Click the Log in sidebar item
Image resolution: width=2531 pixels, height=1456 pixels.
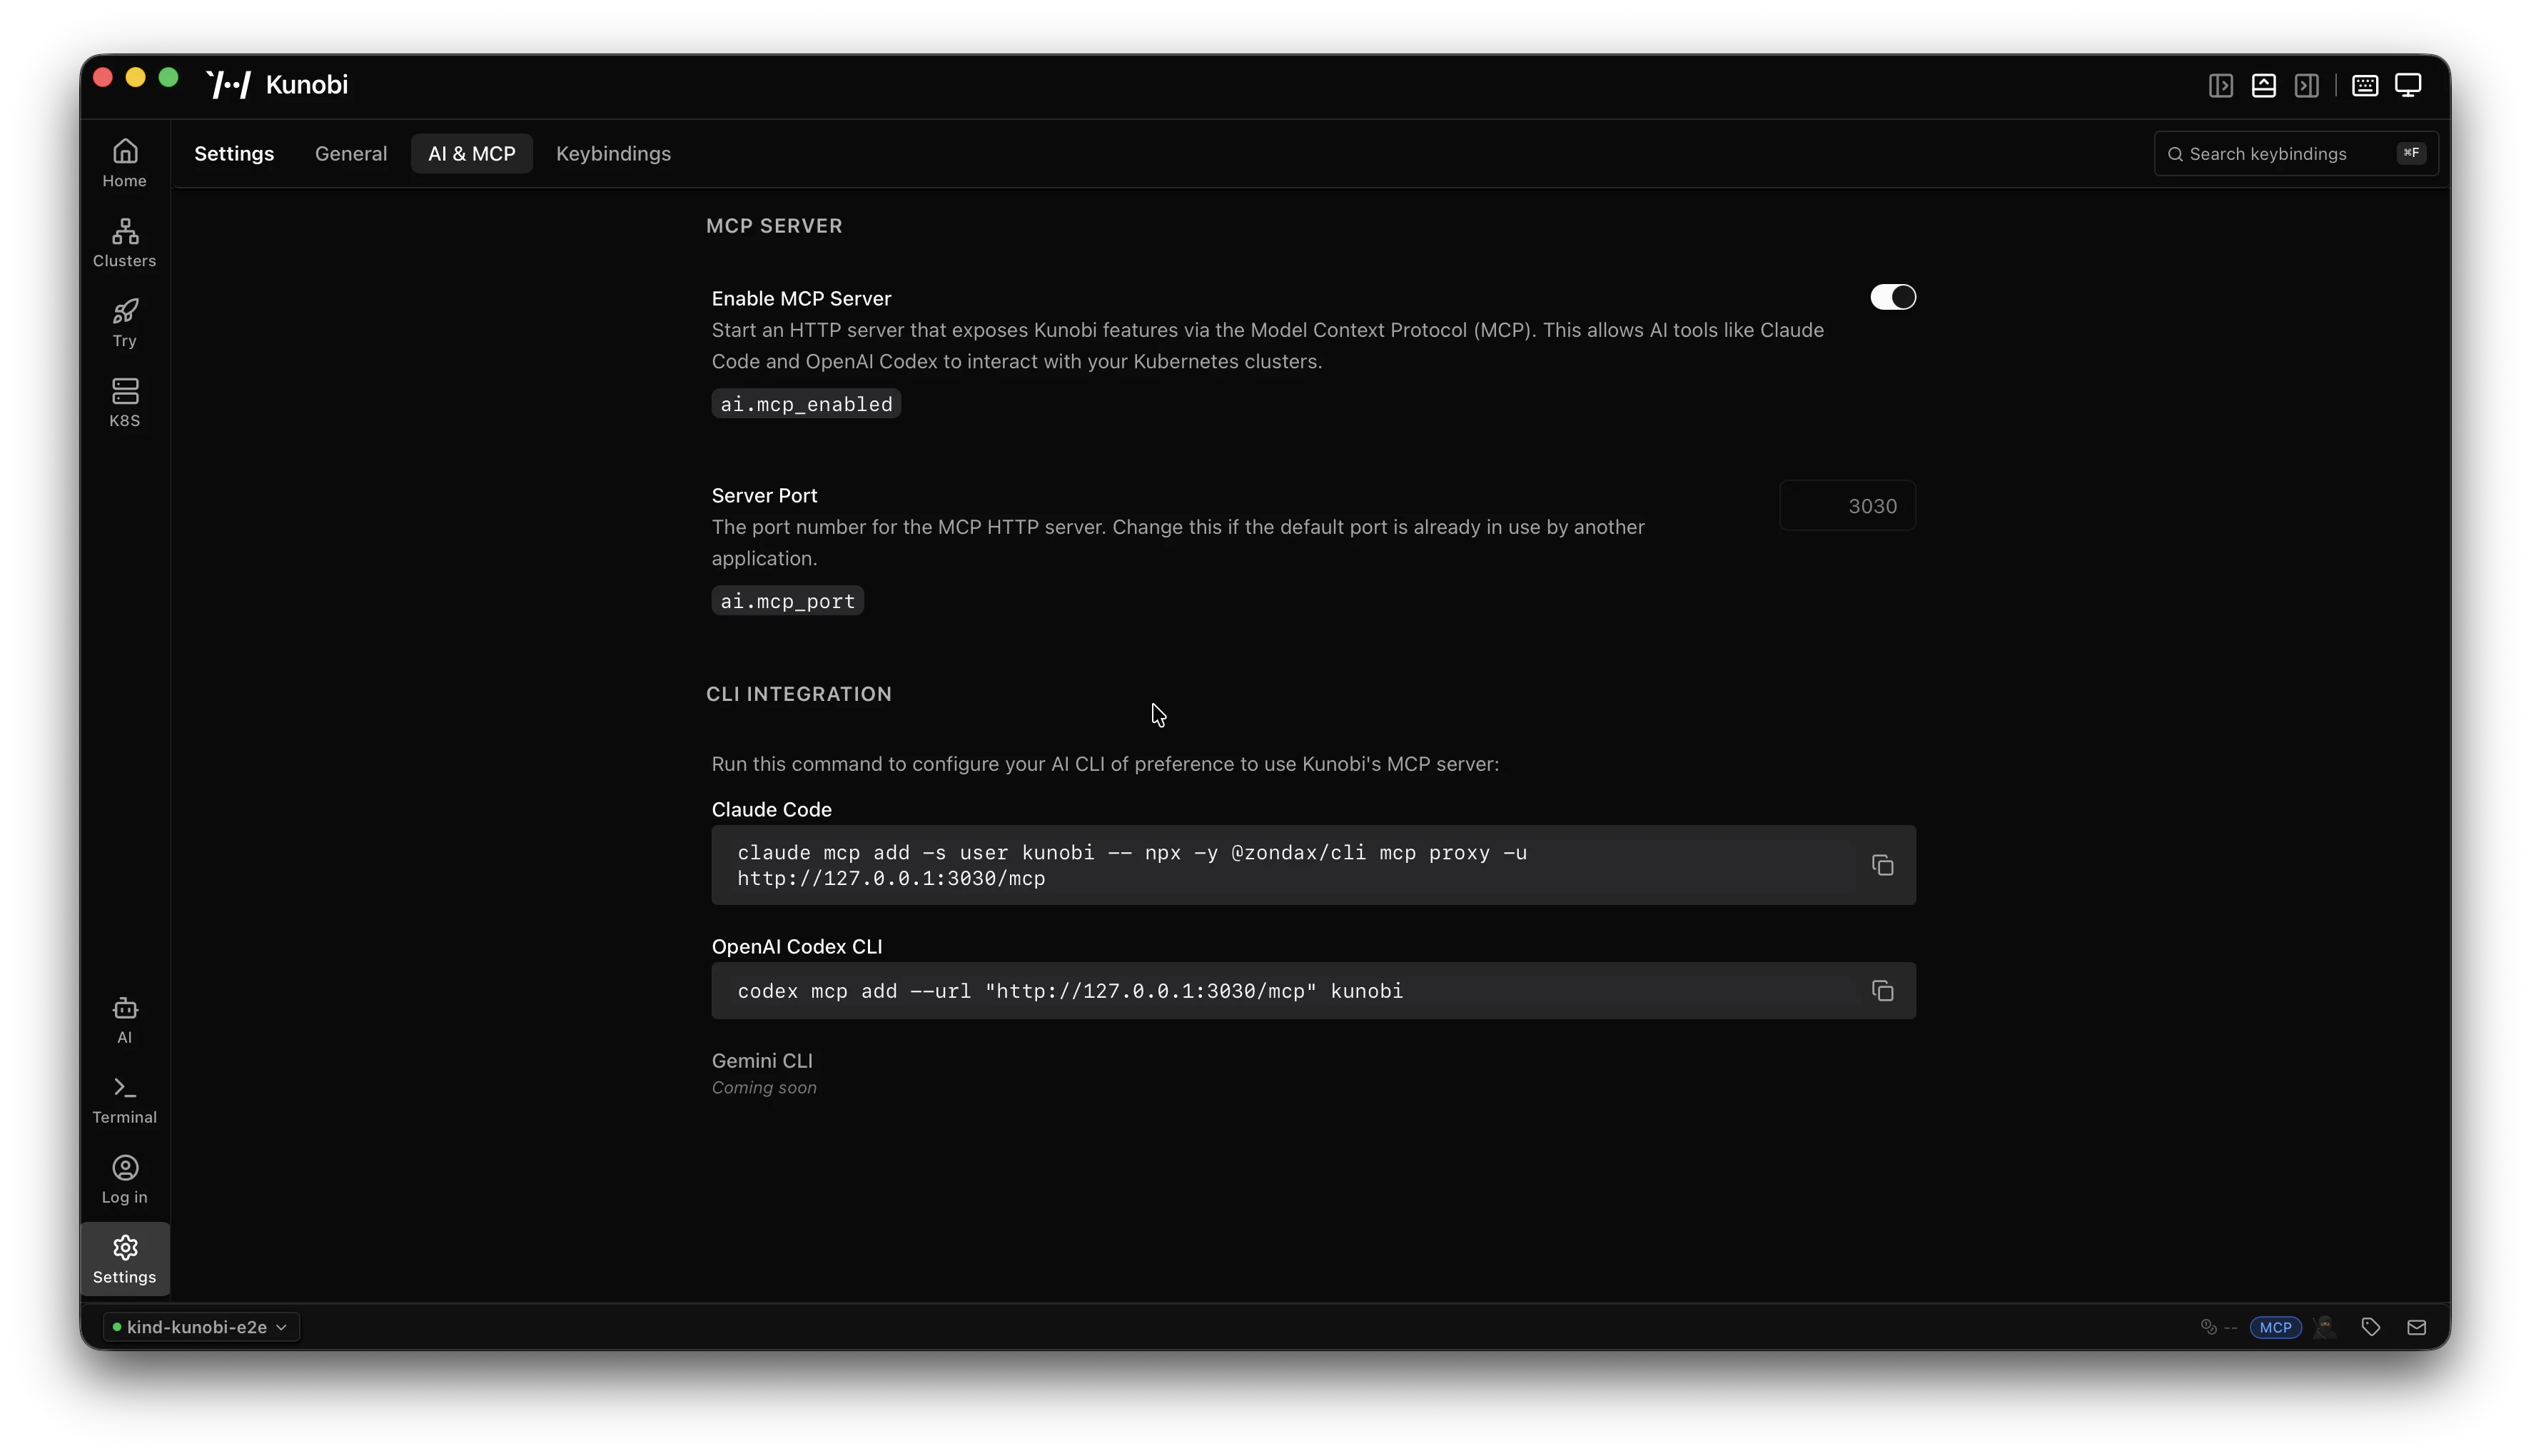point(124,1178)
